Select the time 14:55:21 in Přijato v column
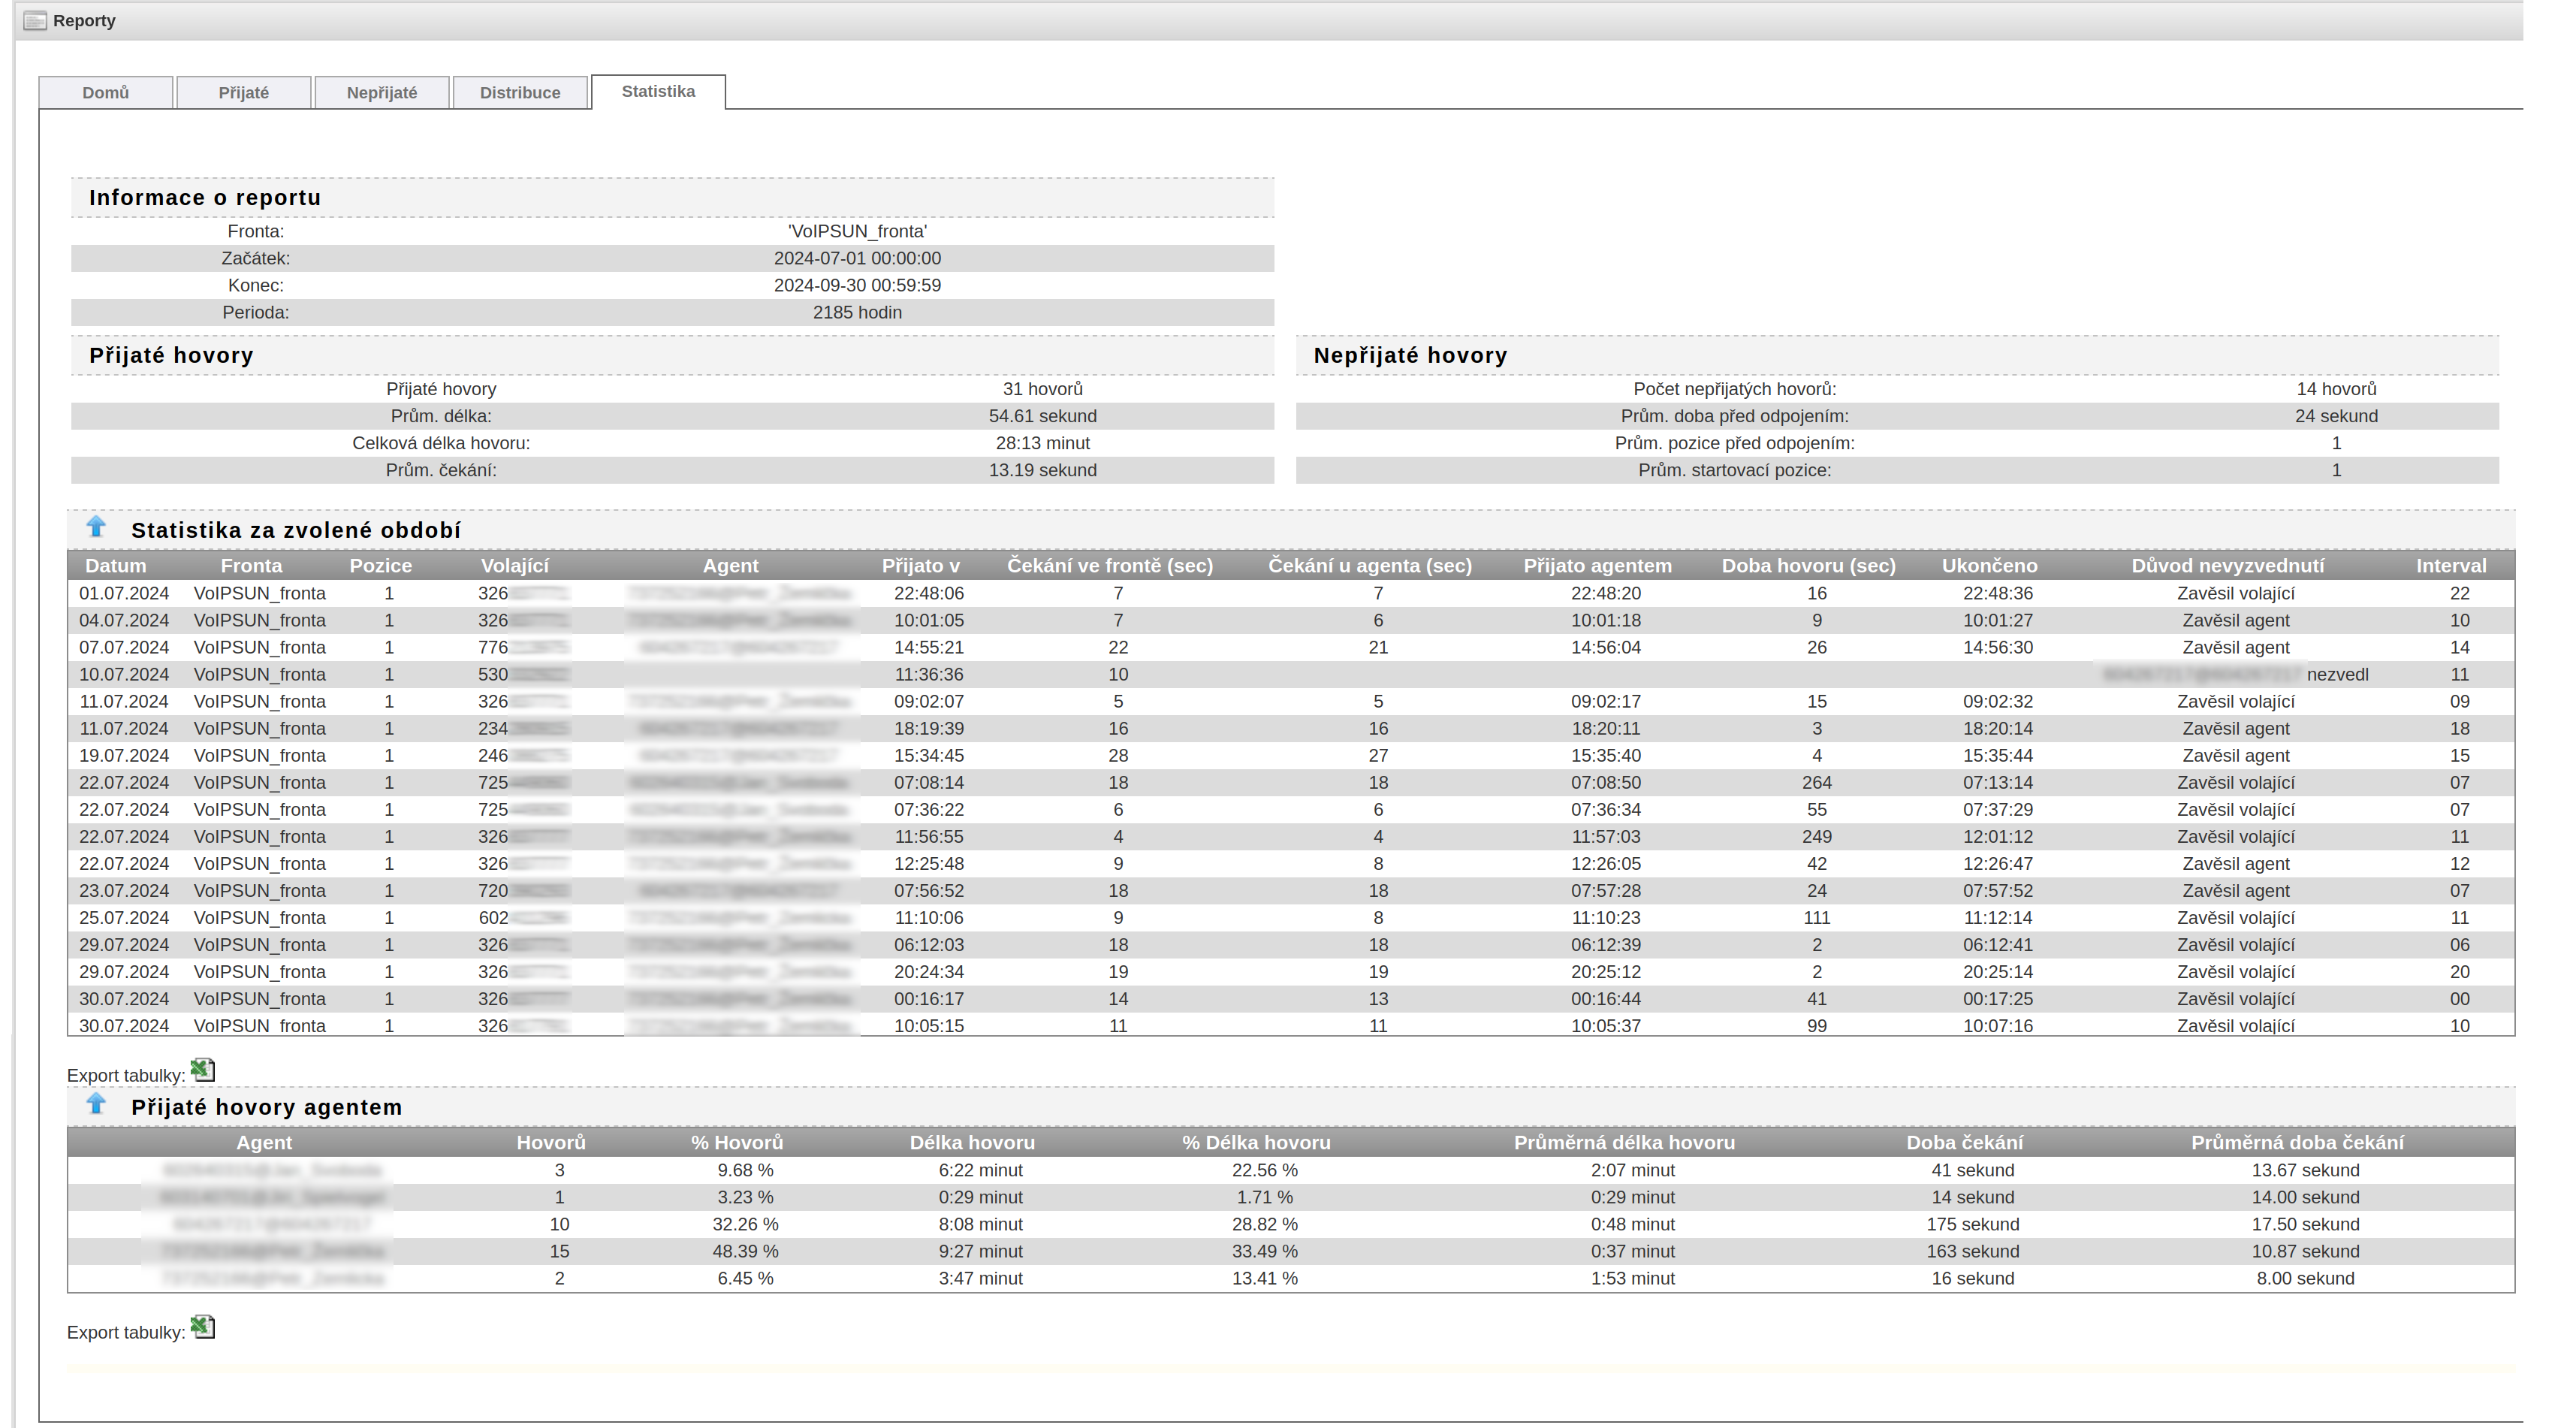Viewport: 2576px width, 1428px height. tap(929, 648)
